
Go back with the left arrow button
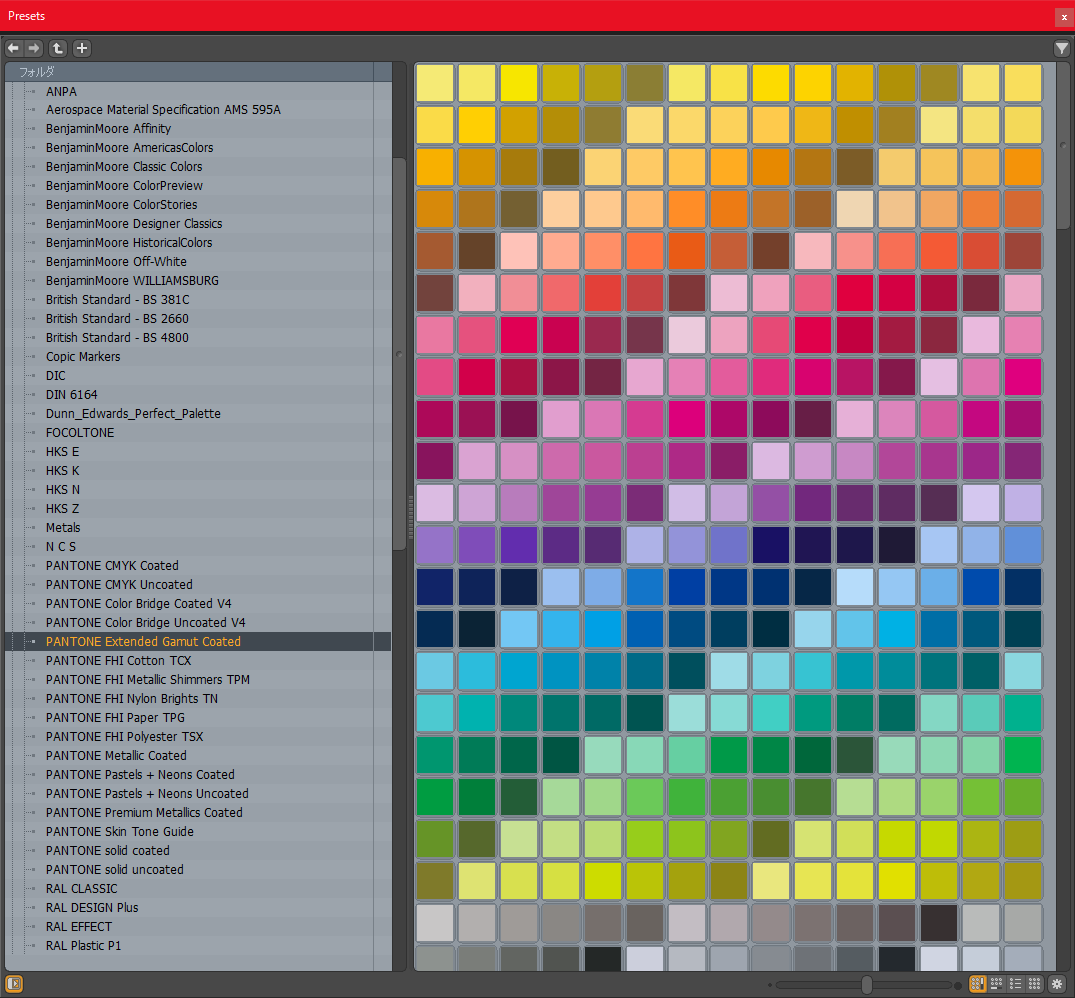[x=14, y=48]
